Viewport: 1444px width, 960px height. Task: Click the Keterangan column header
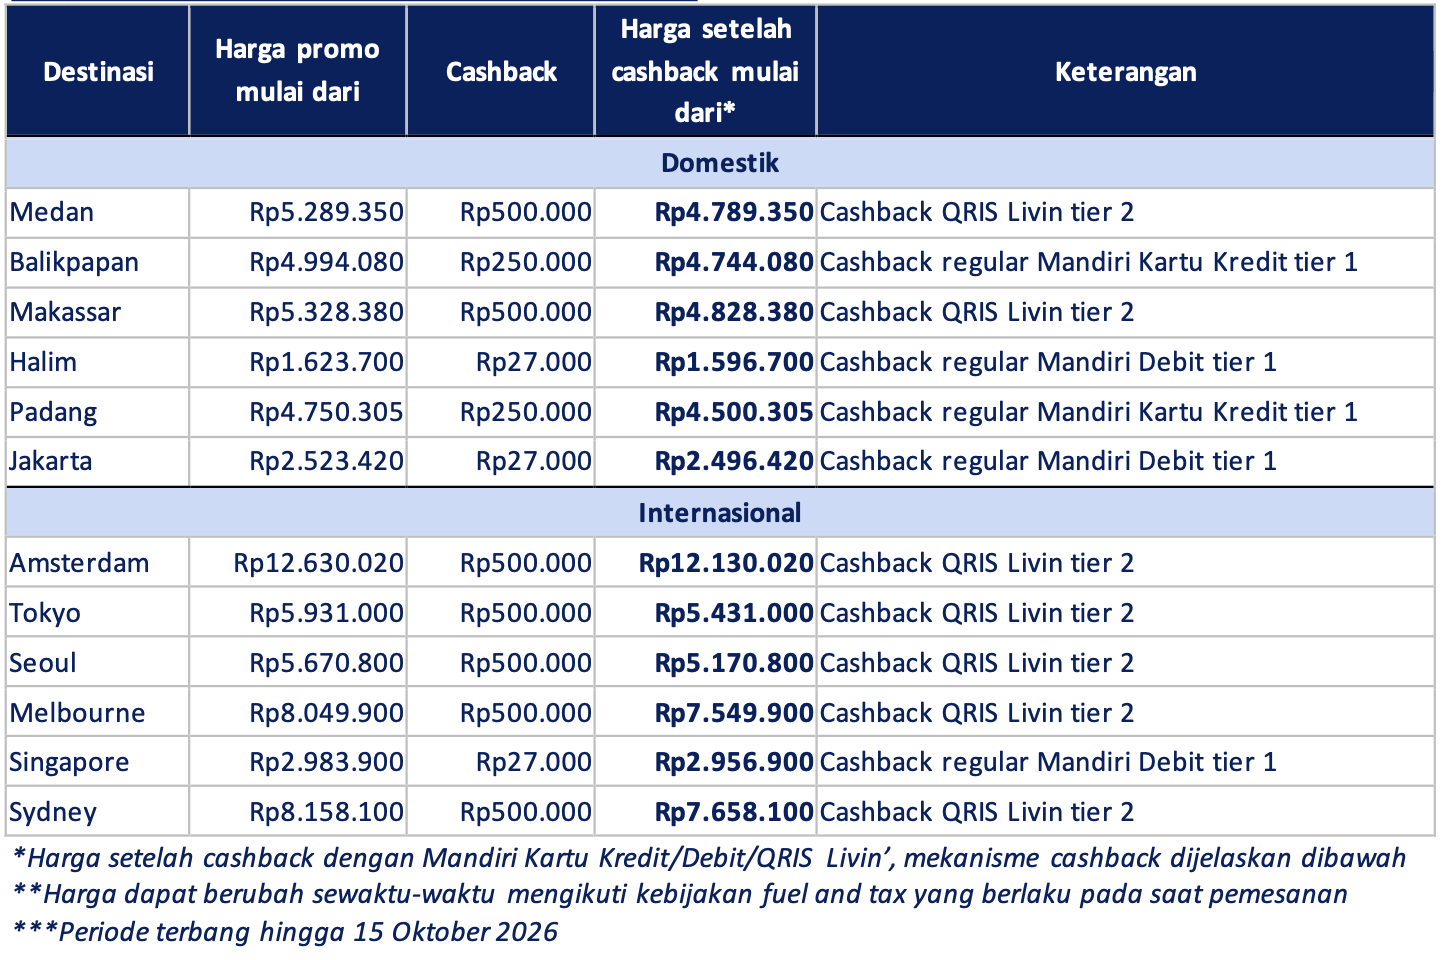[1125, 71]
